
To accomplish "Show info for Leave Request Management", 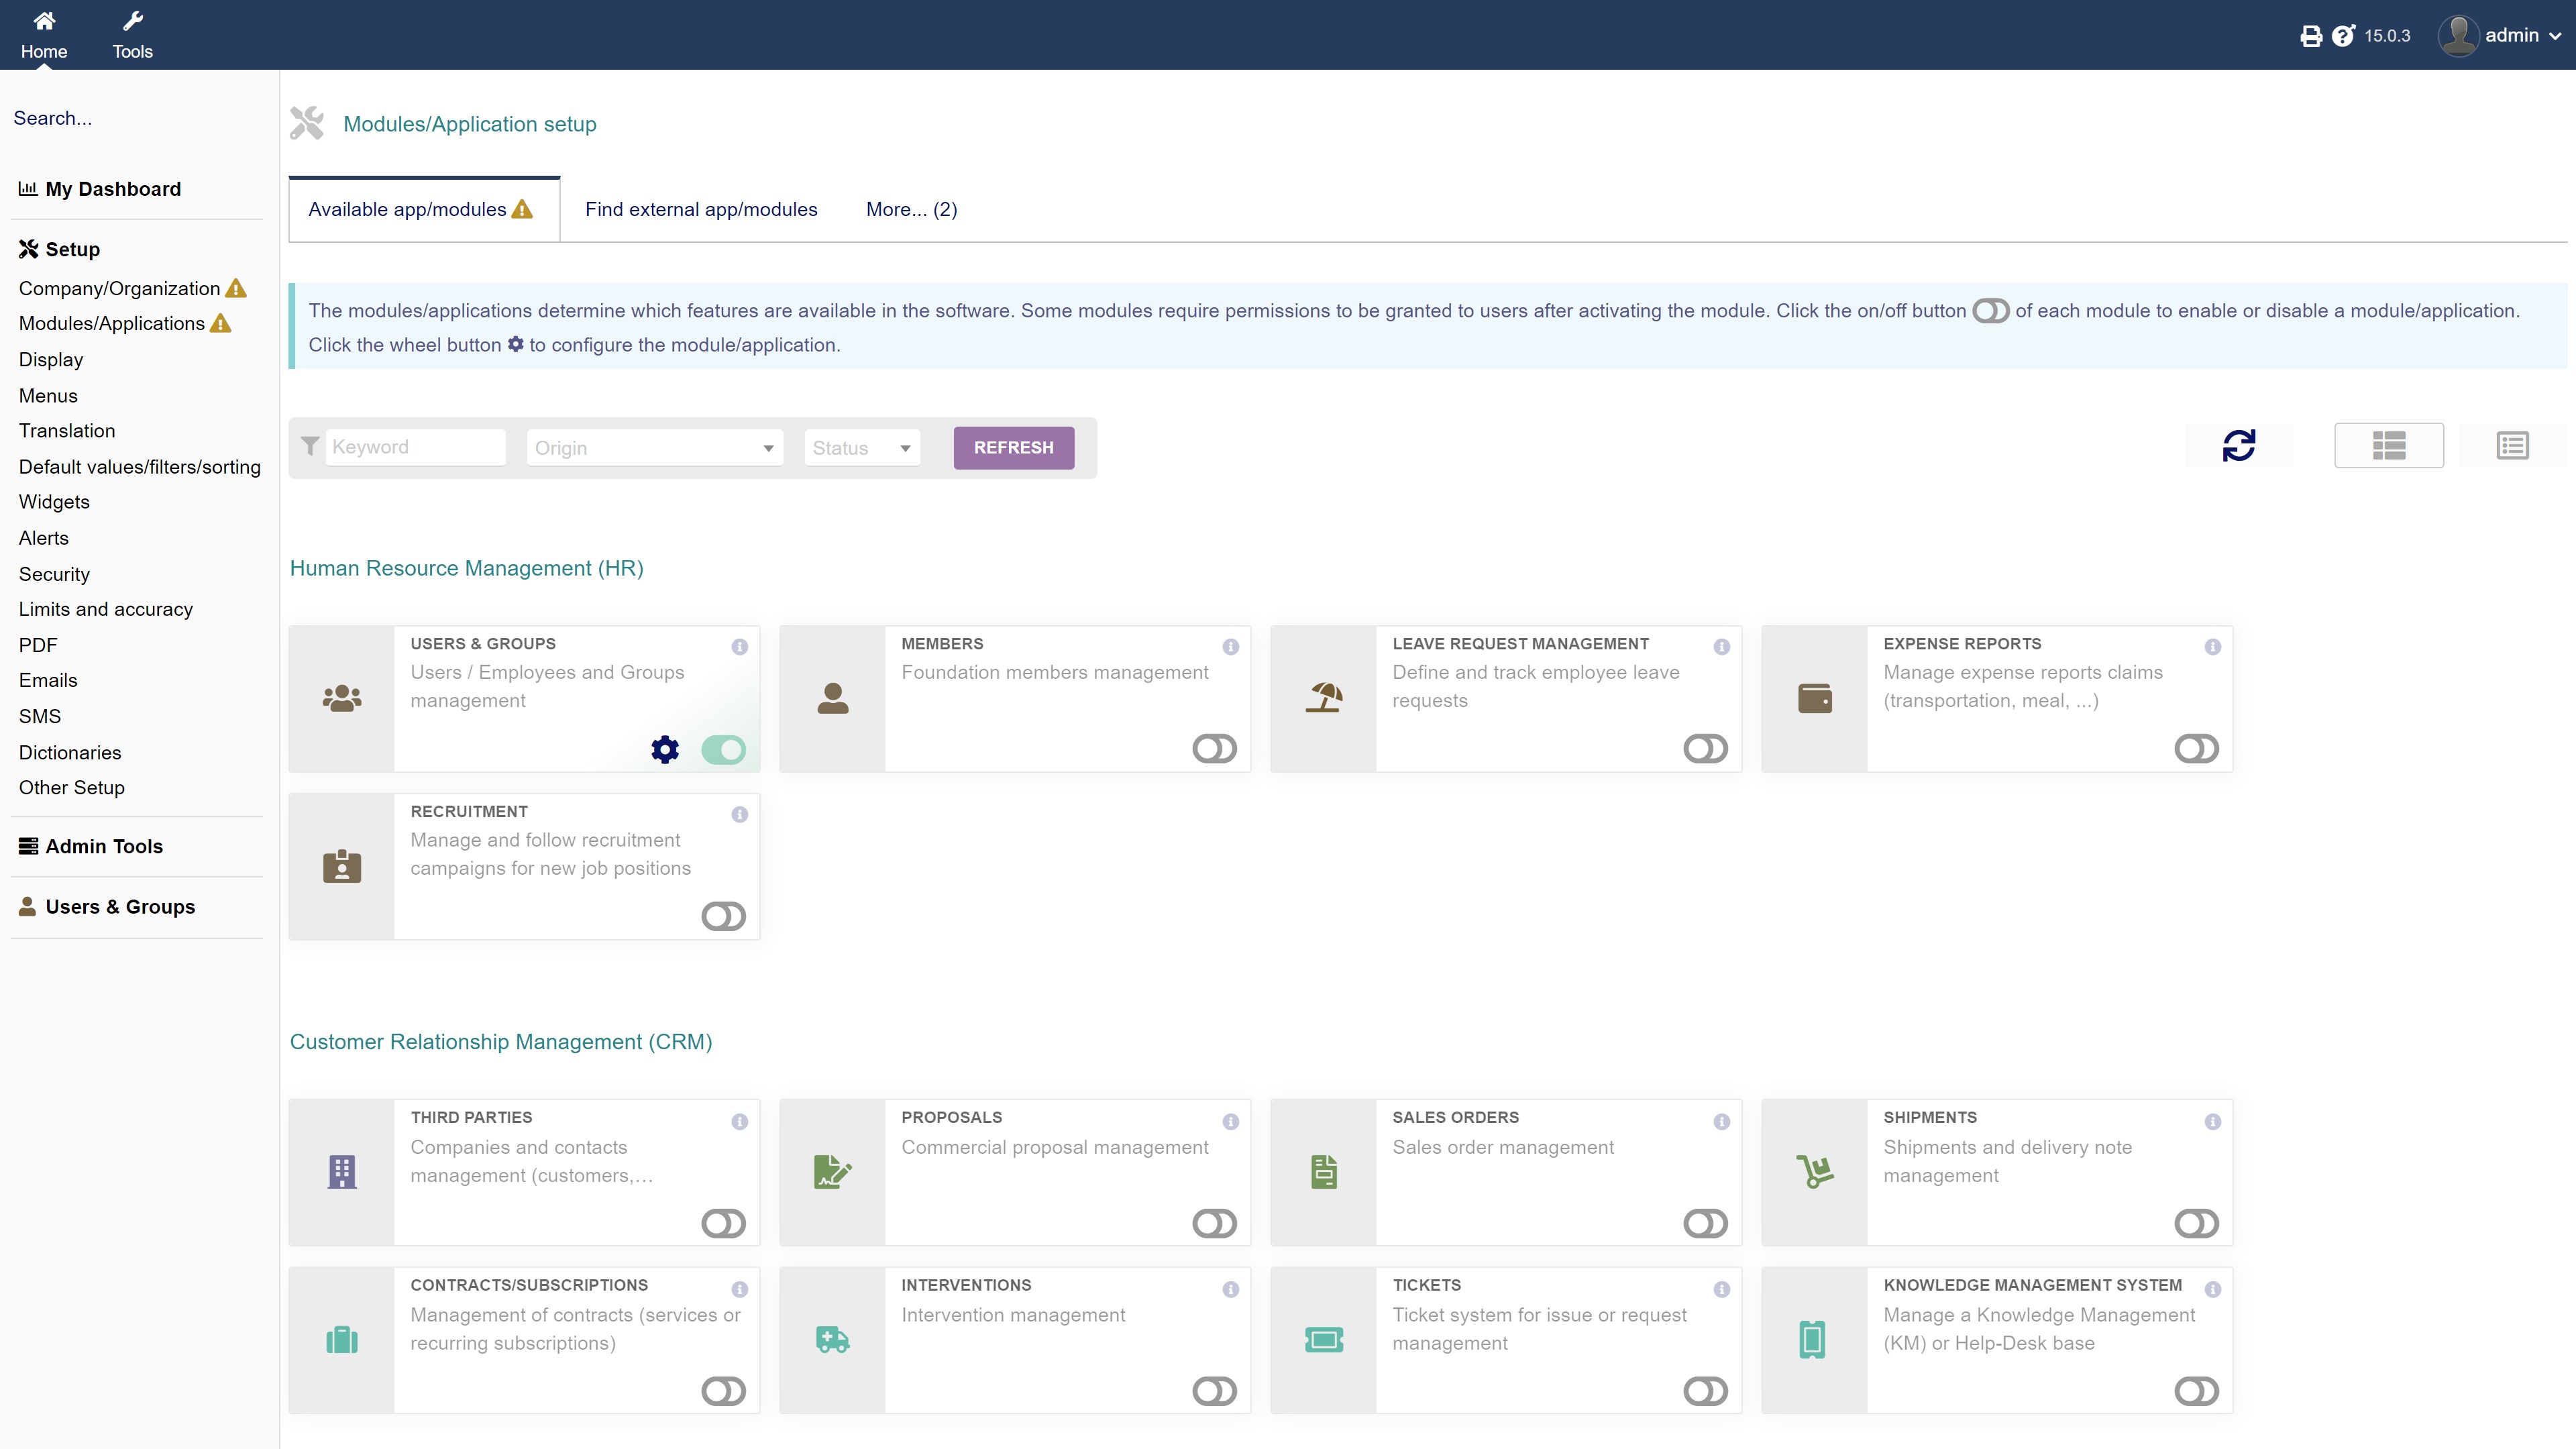I will (1722, 647).
